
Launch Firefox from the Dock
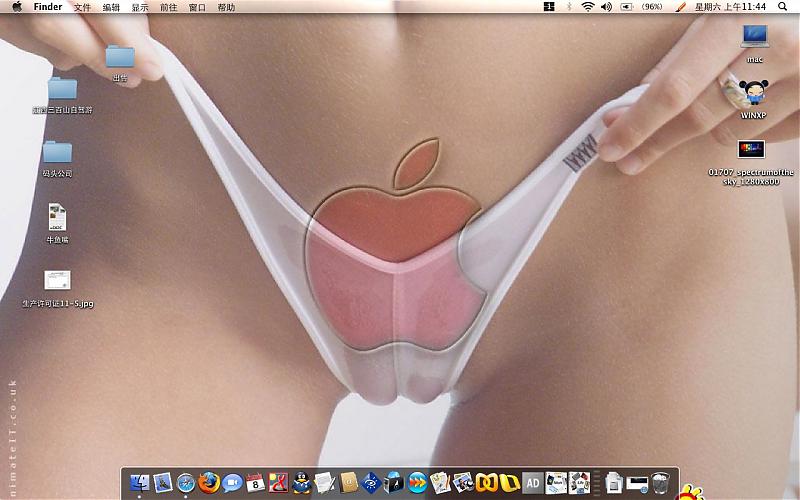click(209, 483)
